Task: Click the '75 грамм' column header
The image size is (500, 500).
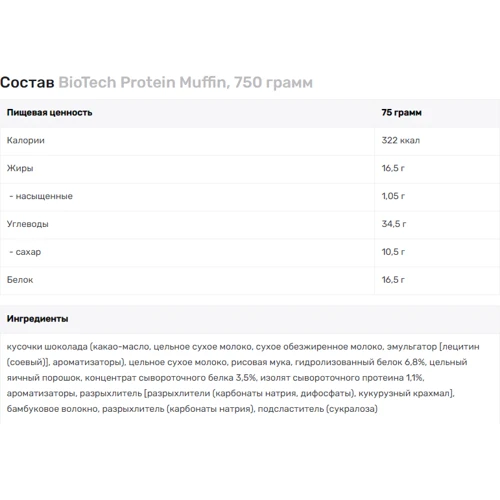Action: click(x=401, y=113)
